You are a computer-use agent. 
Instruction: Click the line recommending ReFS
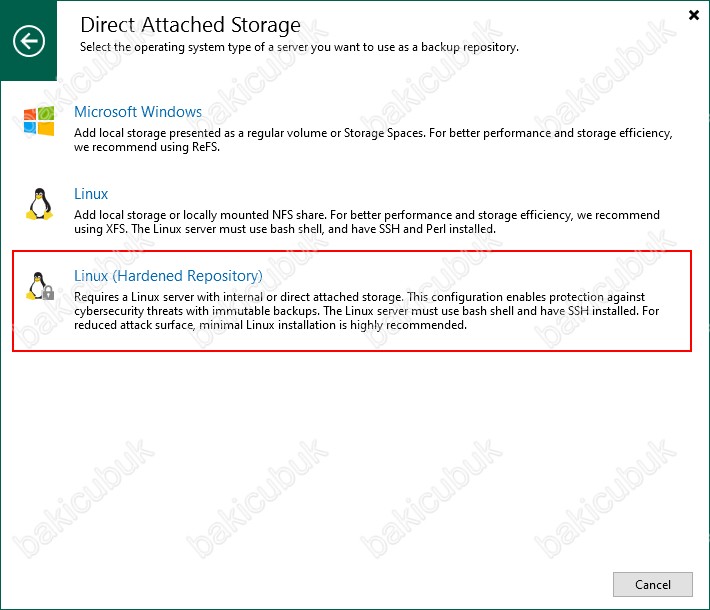coord(150,147)
